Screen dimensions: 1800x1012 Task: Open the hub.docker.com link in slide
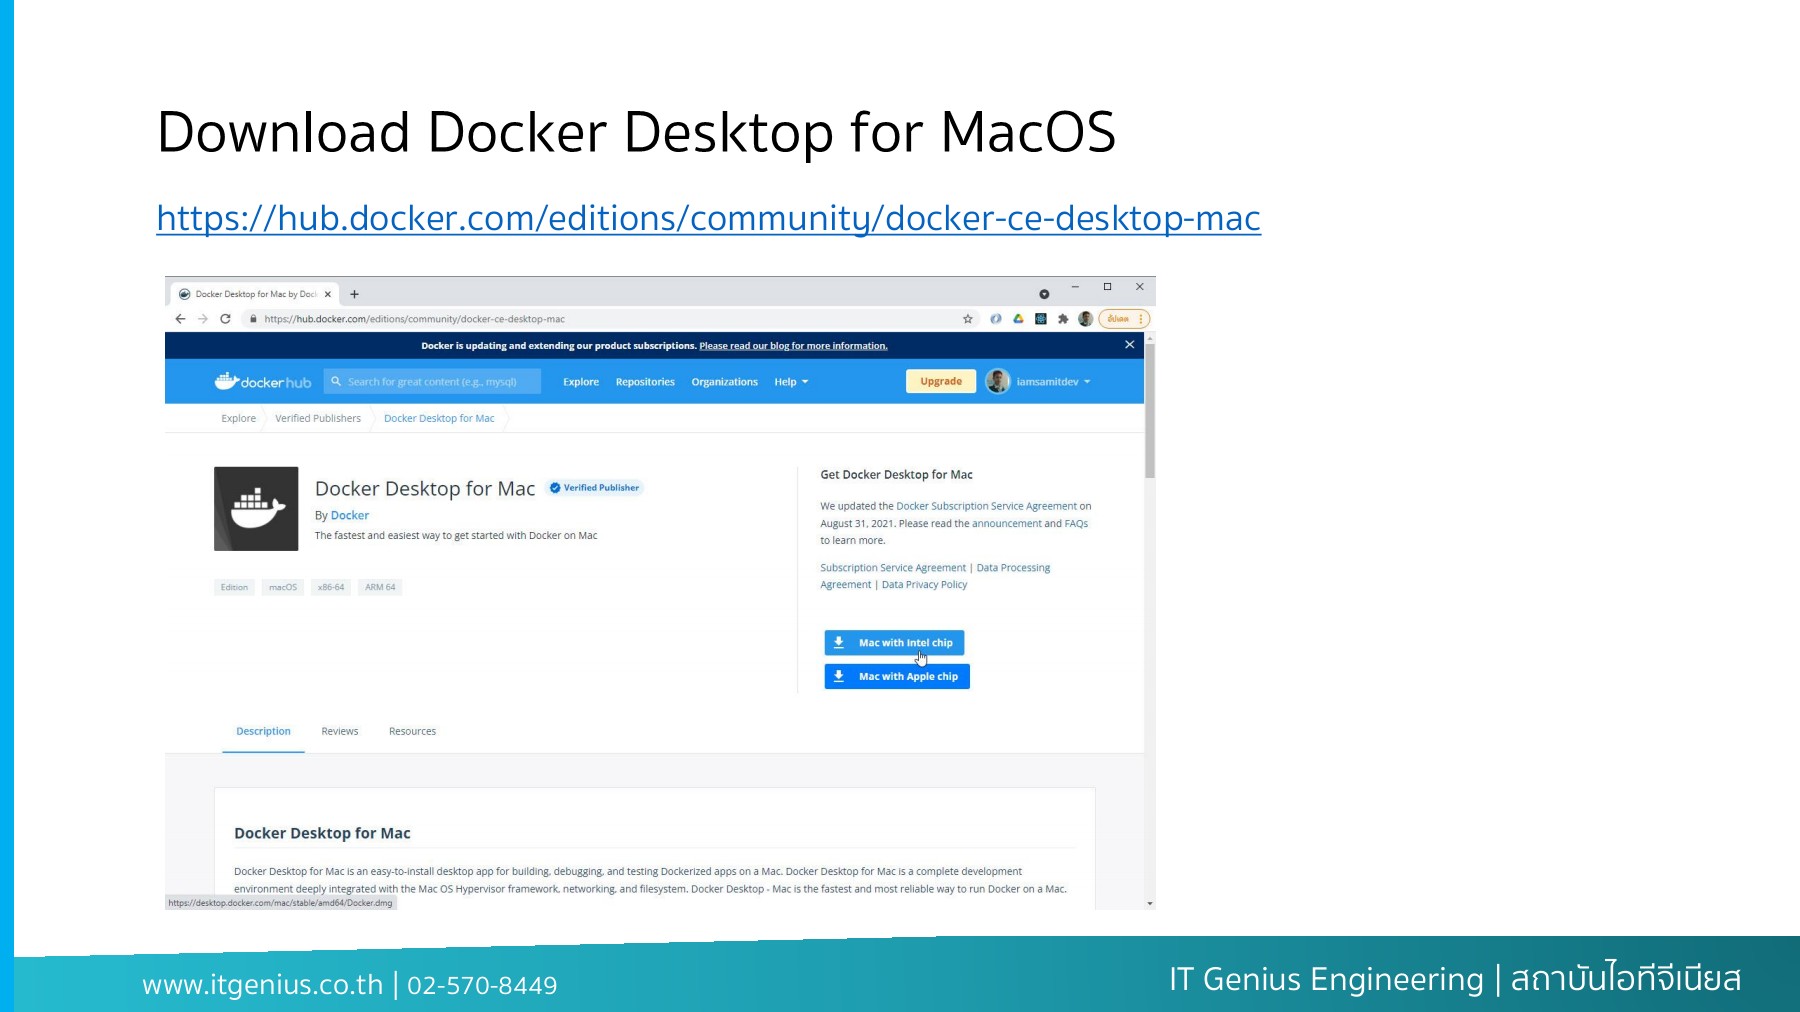pyautogui.click(x=708, y=218)
